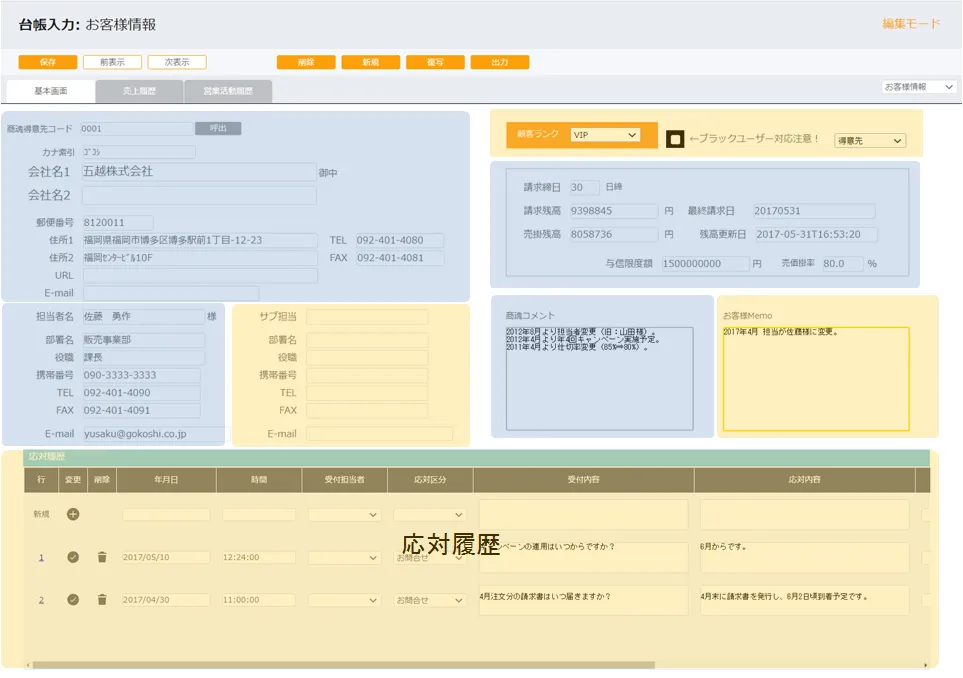Click the 新規 button in toolbar
Screen dimensions: 963x678
[x=370, y=62]
